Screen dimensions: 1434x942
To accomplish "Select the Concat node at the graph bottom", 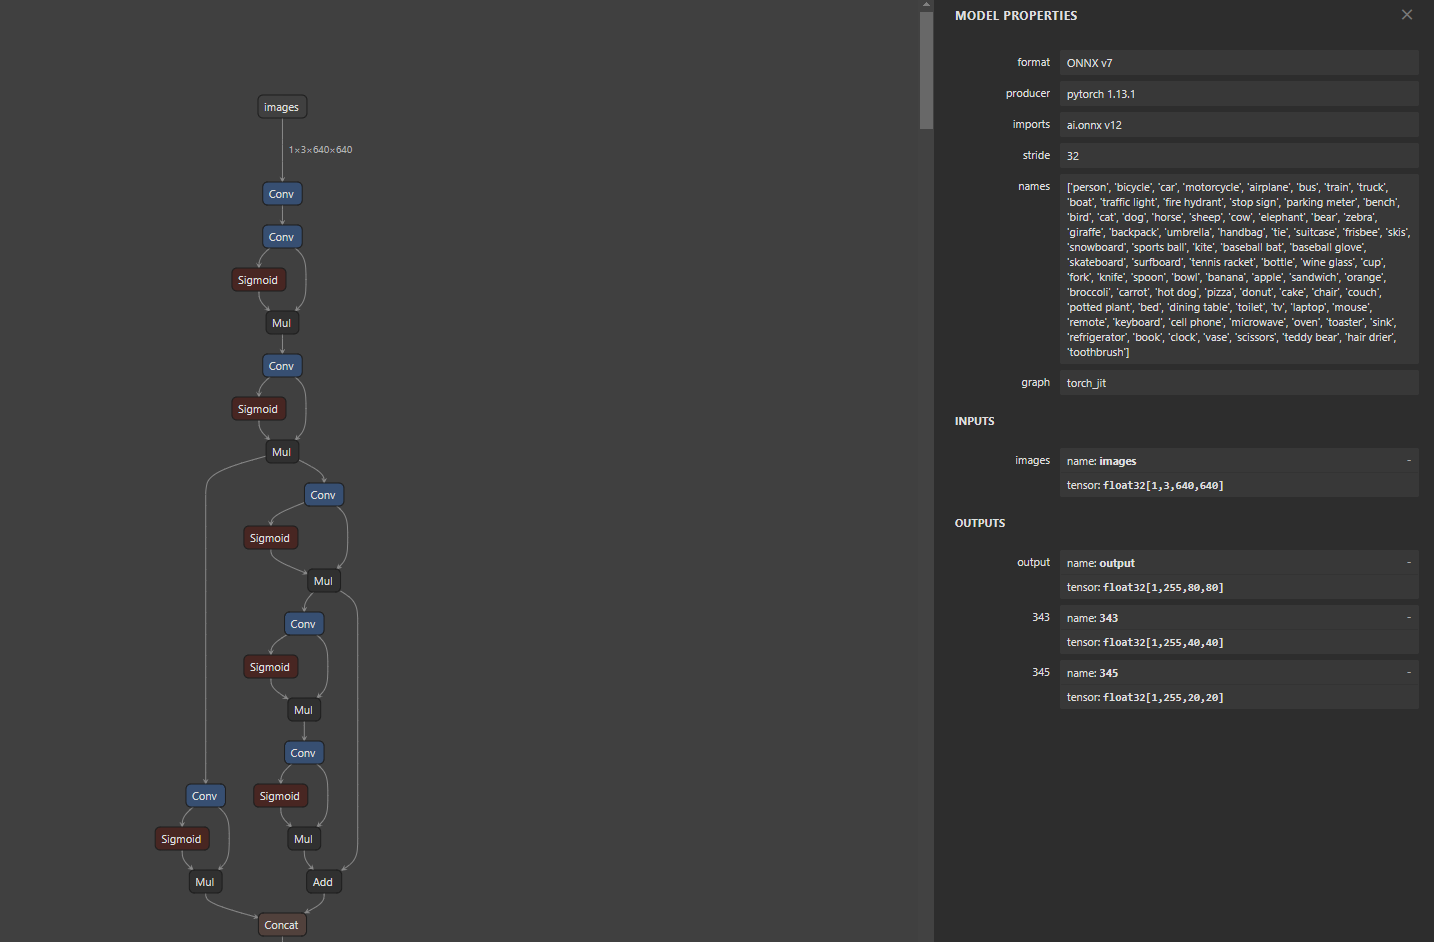I will [x=281, y=924].
